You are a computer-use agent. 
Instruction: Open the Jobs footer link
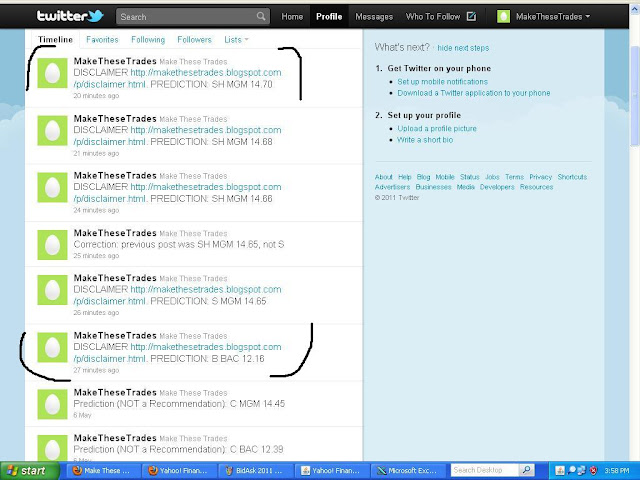(x=492, y=177)
